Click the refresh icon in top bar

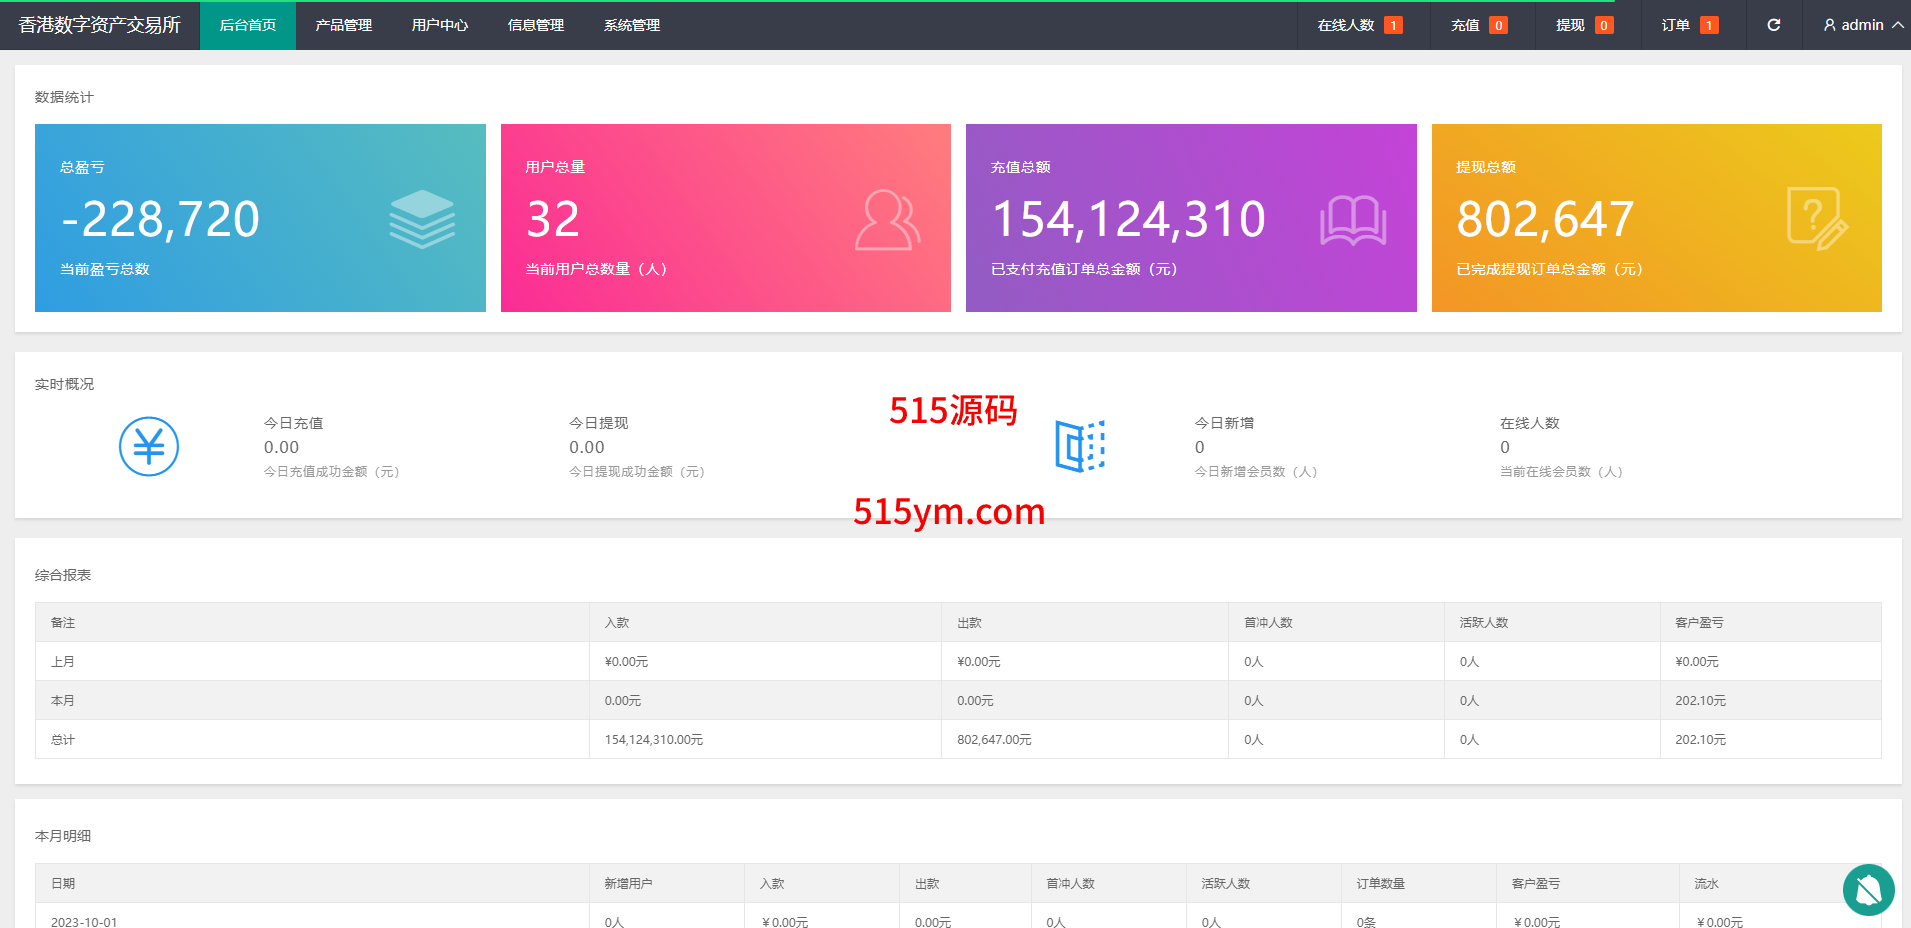pyautogui.click(x=1773, y=25)
